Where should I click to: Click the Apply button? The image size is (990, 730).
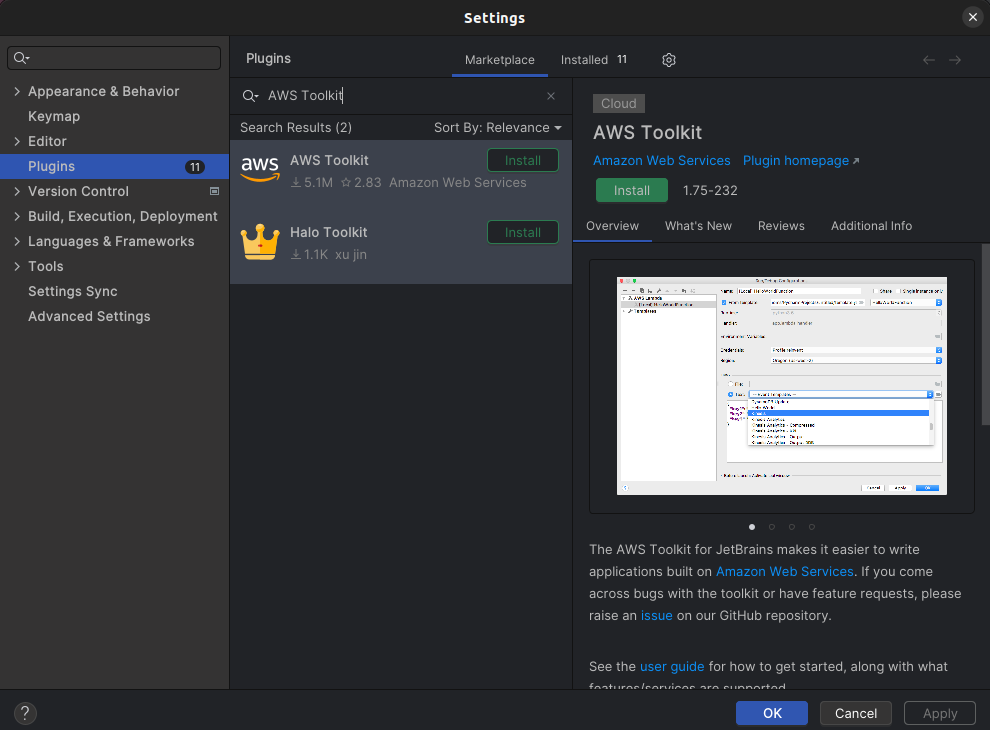(x=939, y=713)
